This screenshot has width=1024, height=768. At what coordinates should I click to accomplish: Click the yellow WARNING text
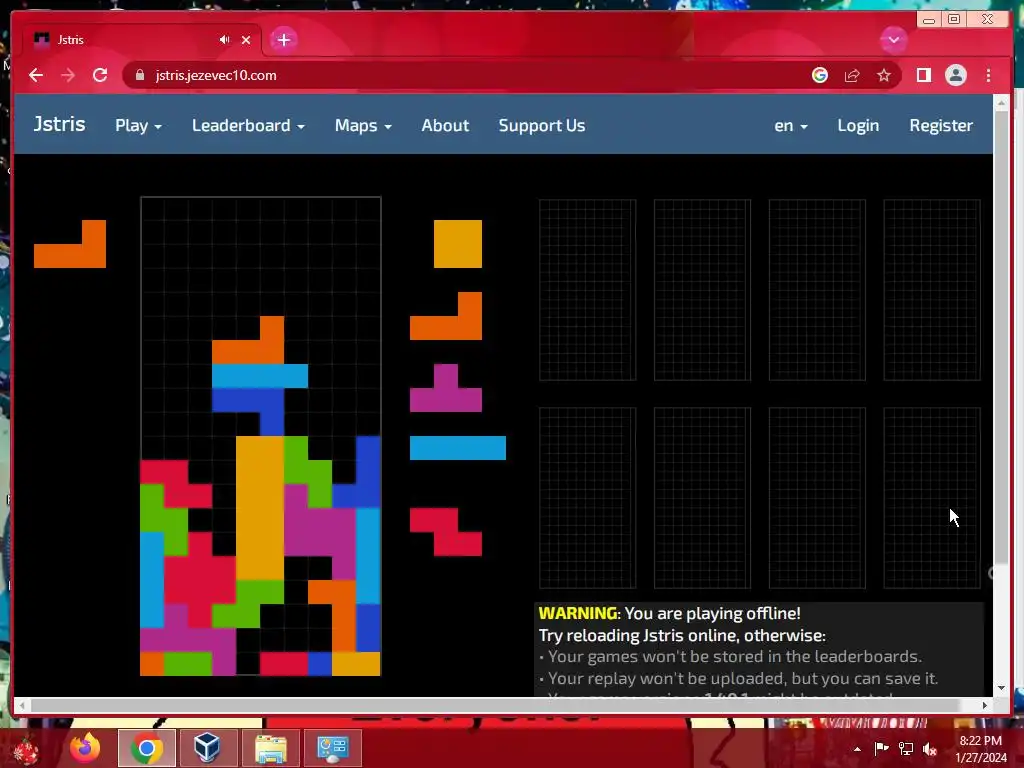pos(577,613)
